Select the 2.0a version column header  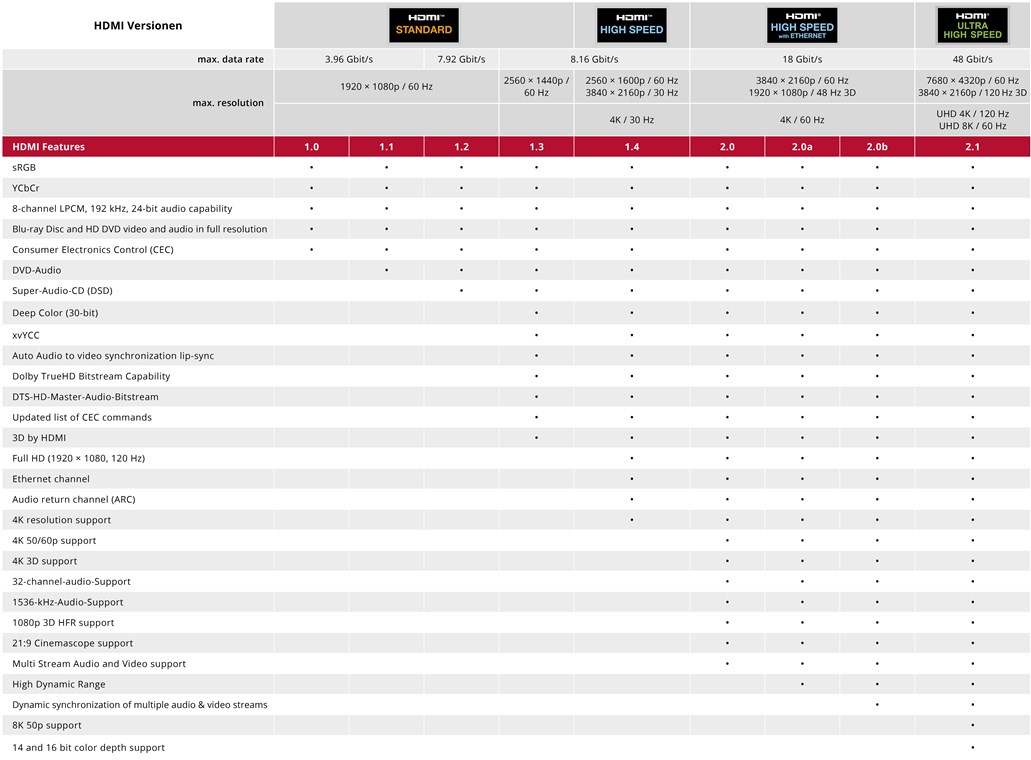(x=802, y=147)
